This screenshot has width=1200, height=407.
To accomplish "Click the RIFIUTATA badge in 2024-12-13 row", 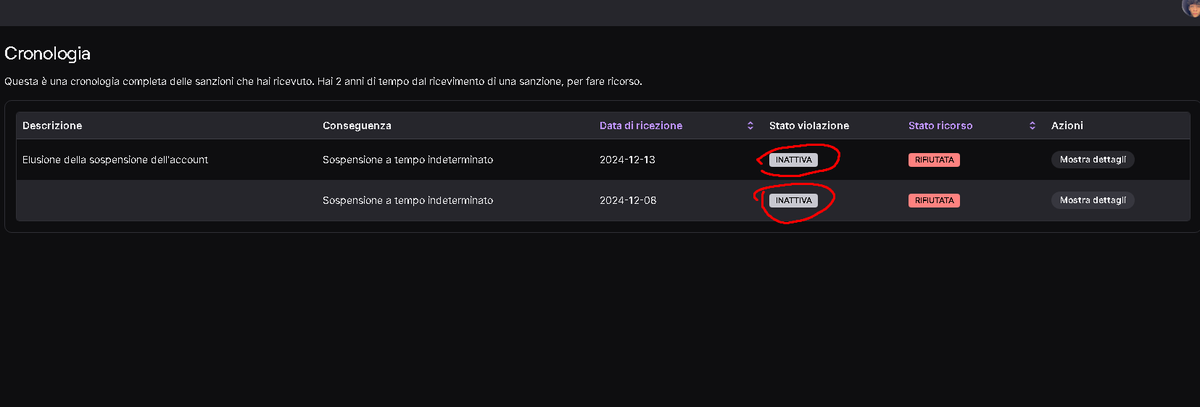I will pyautogui.click(x=934, y=159).
